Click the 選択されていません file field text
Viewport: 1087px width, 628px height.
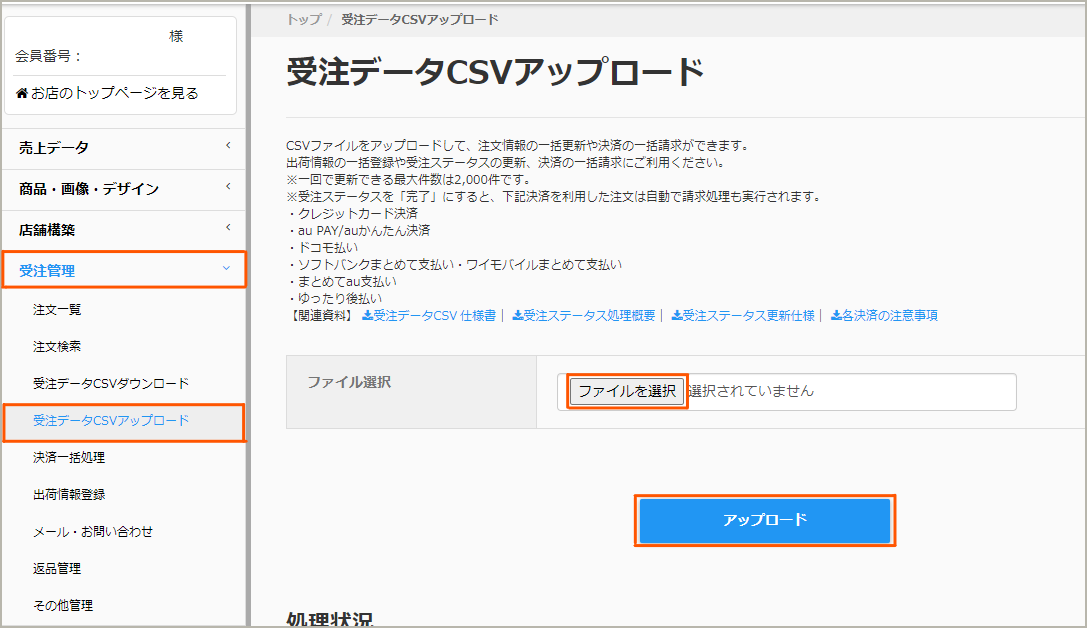click(751, 391)
